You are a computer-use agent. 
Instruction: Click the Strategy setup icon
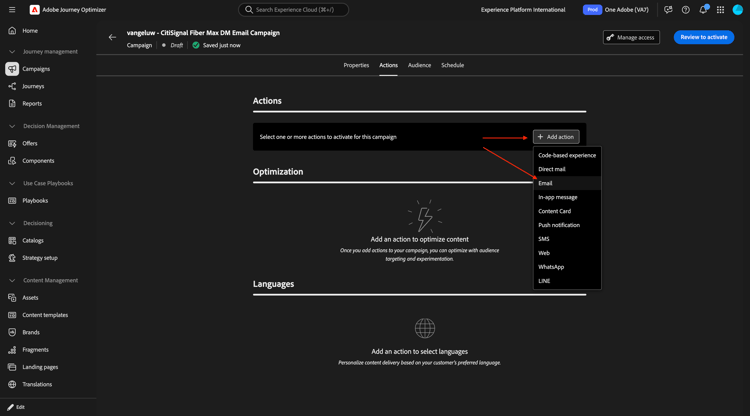12,258
